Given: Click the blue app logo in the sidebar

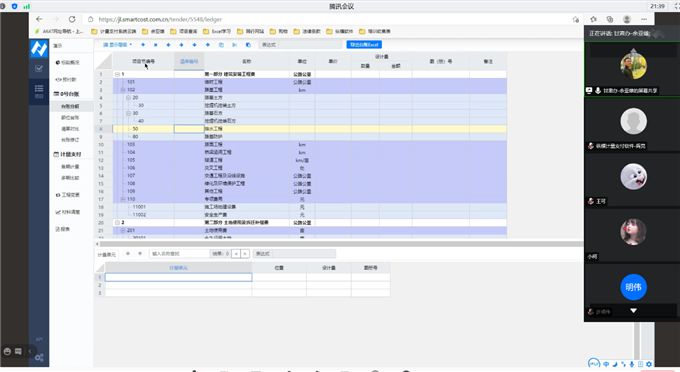Looking at the screenshot, I should coord(39,49).
